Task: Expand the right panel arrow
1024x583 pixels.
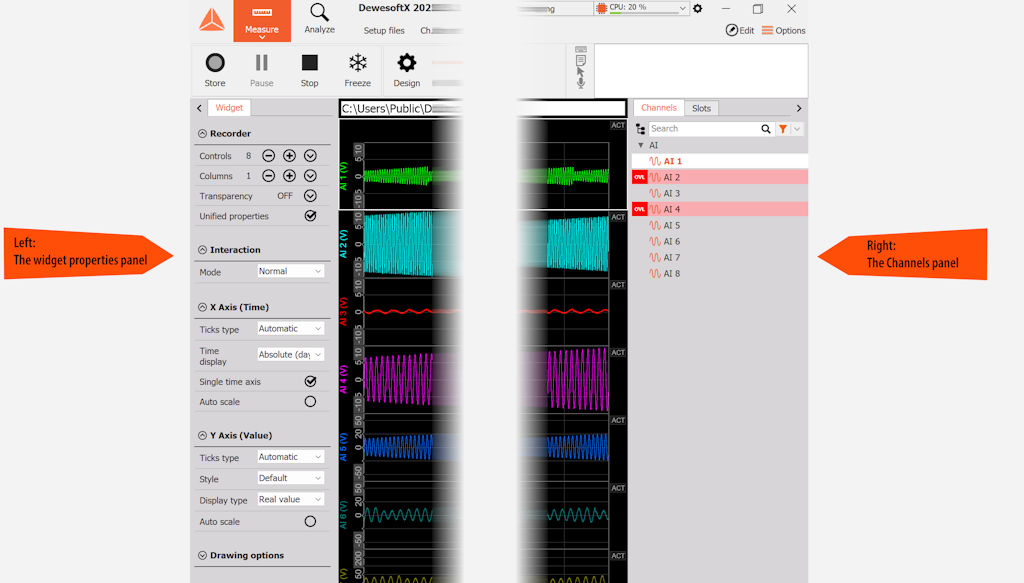Action: point(799,108)
